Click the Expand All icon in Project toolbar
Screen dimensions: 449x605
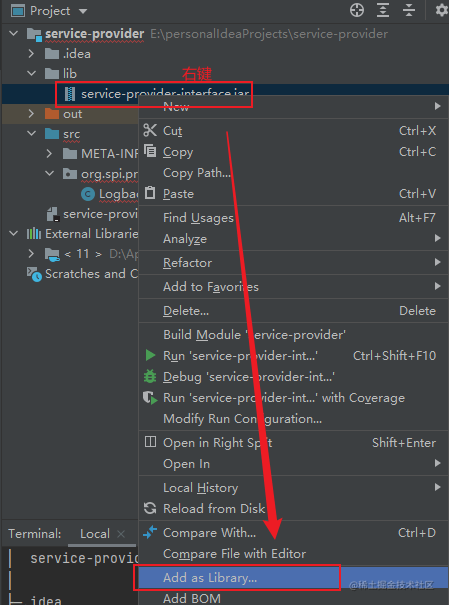click(x=383, y=10)
